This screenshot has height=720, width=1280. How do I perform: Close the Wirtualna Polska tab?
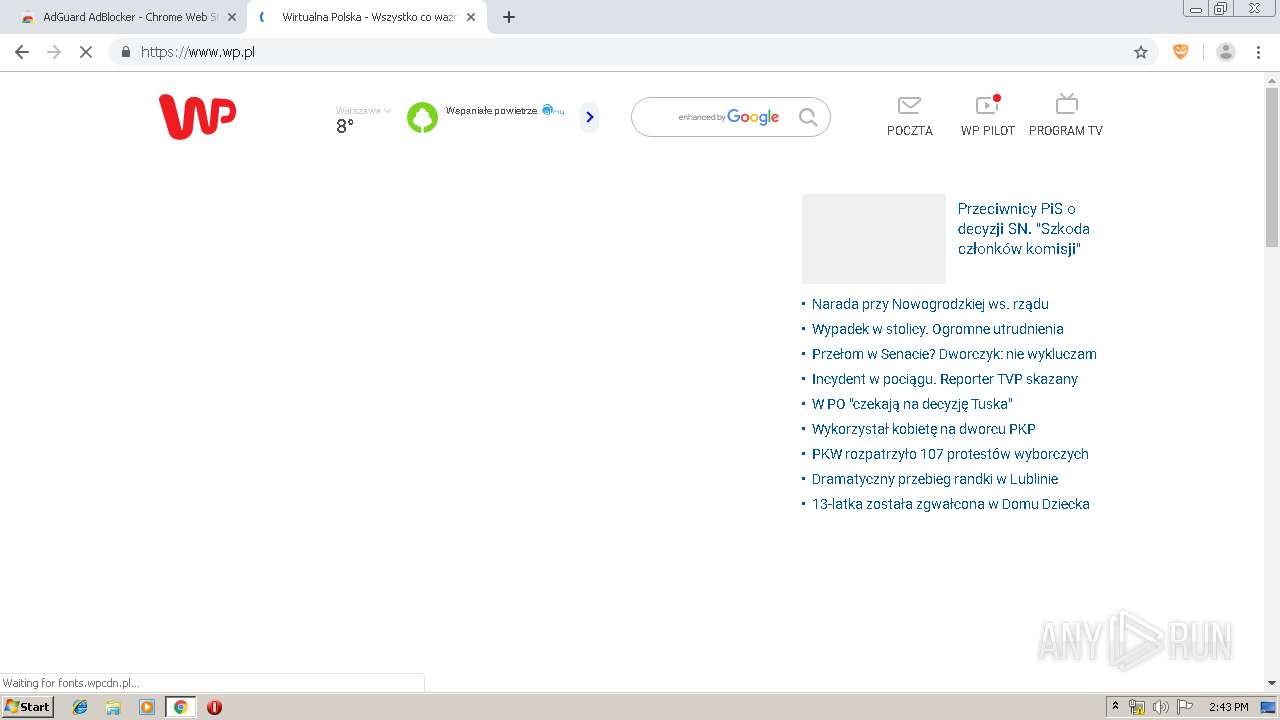[471, 17]
